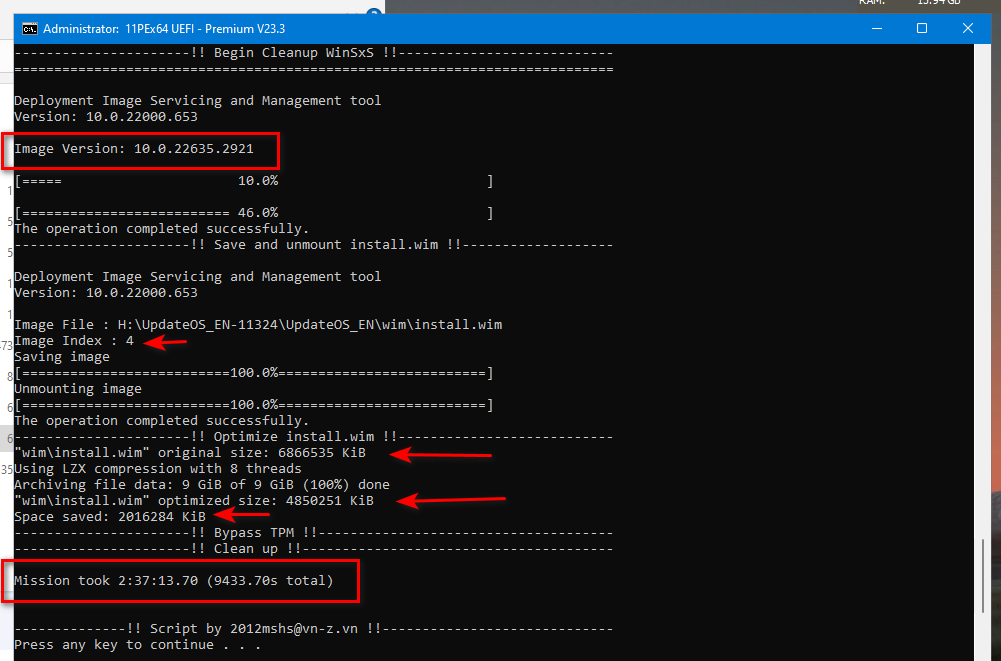Maximize the 11PEx64 UEFI console window
Screen dimensions: 1001x661
coord(922,28)
